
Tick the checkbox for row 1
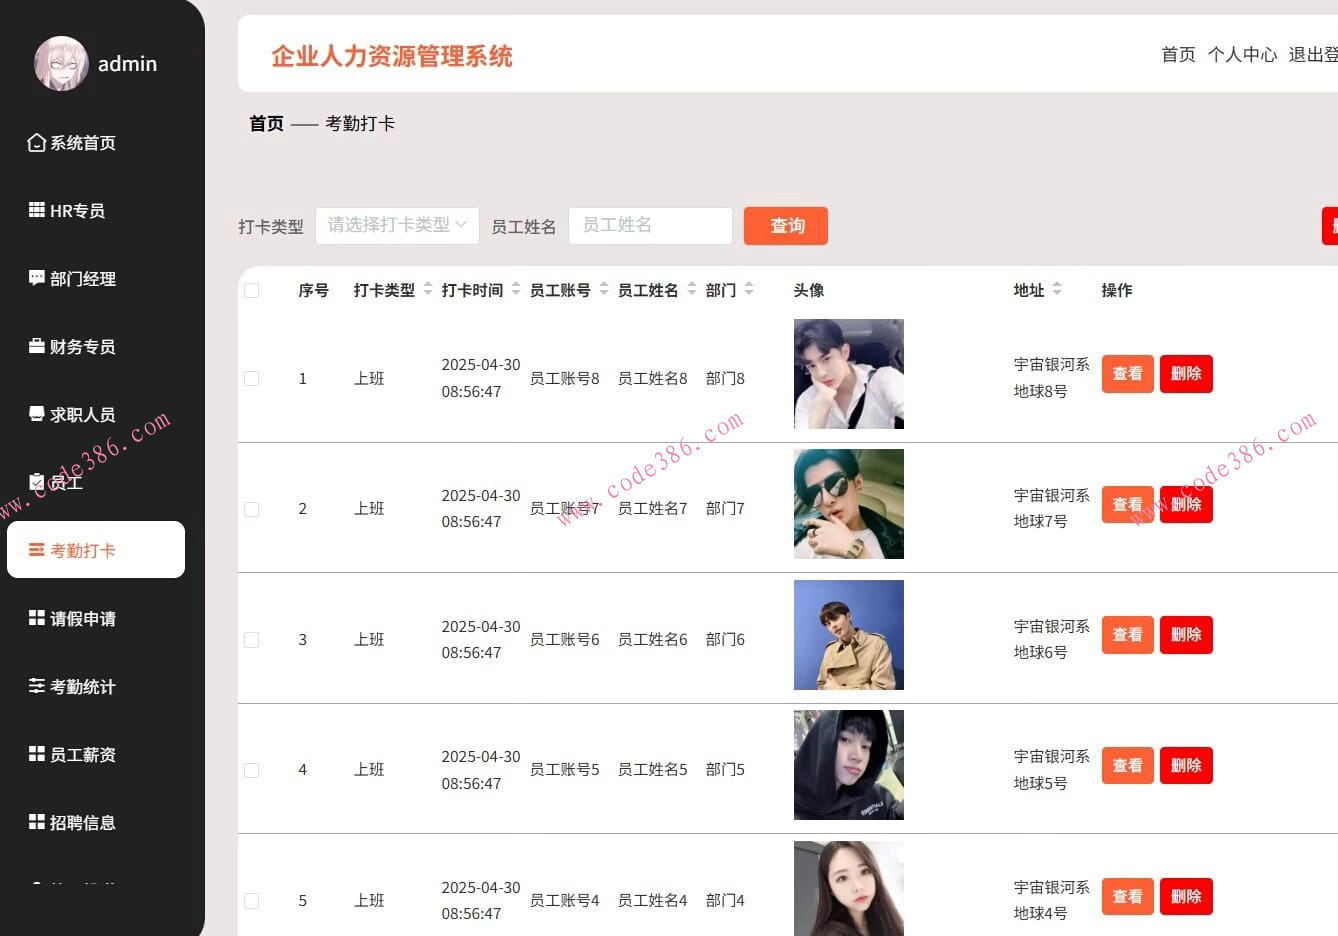[x=251, y=378]
